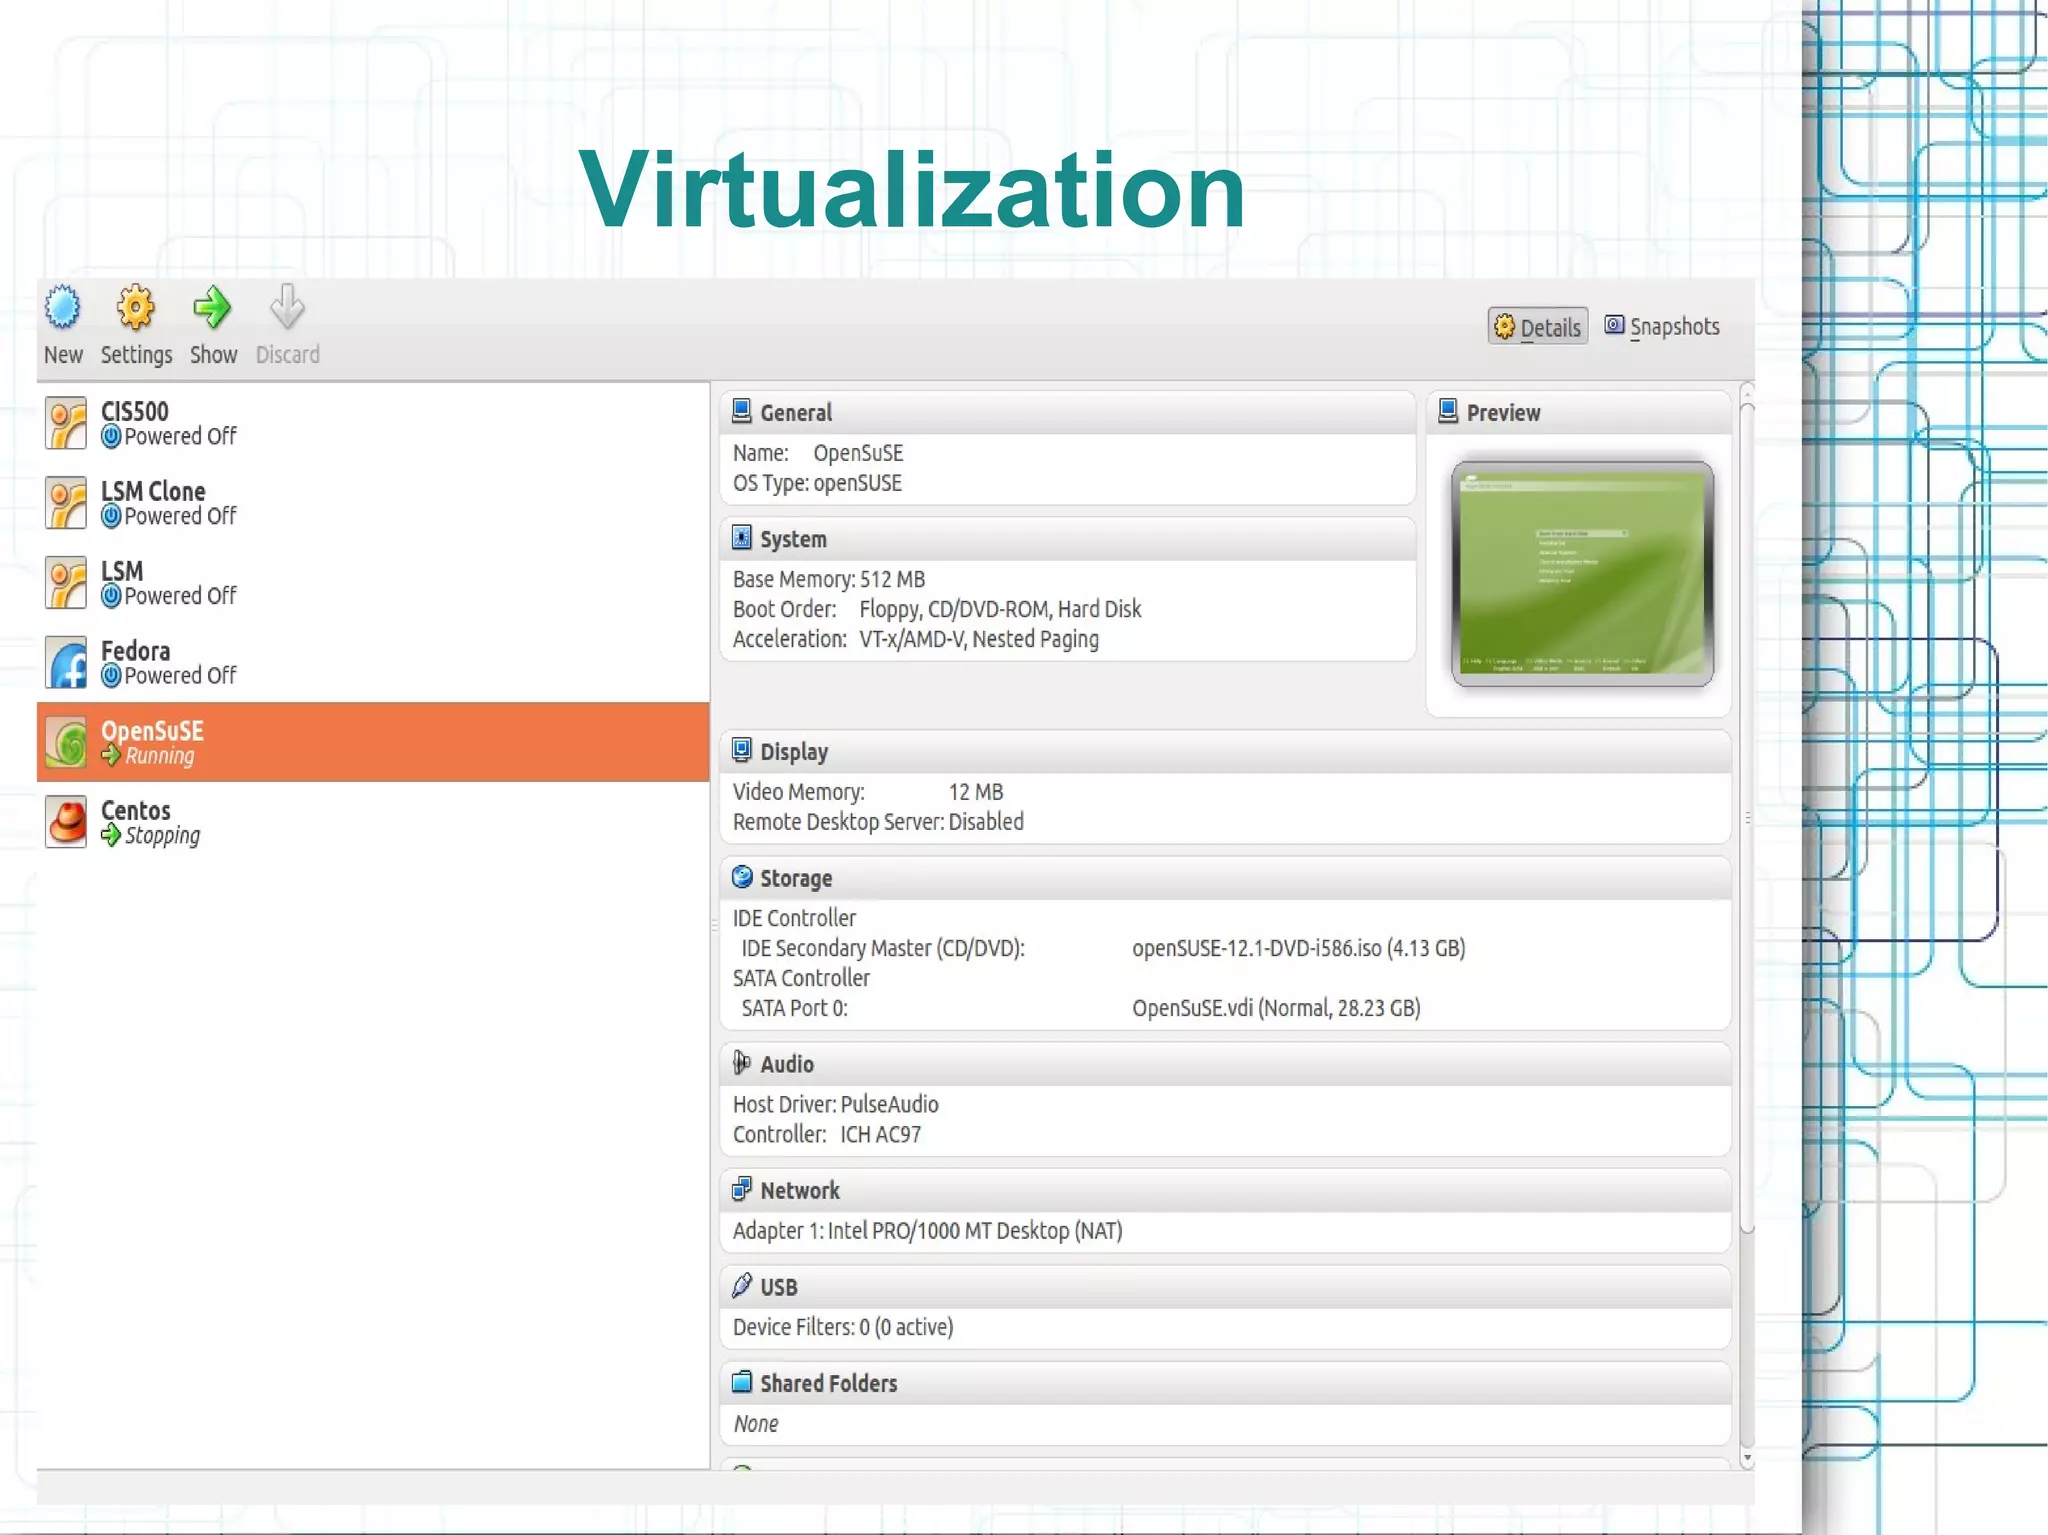Open the USB section header
Viewport: 2048px width, 1535px height.
click(1225, 1287)
